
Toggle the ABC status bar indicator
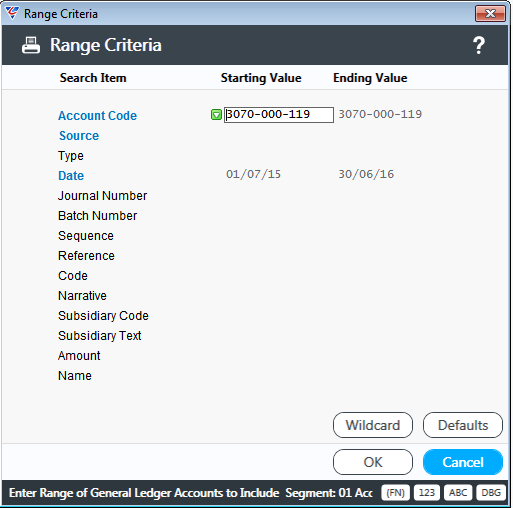(x=458, y=493)
